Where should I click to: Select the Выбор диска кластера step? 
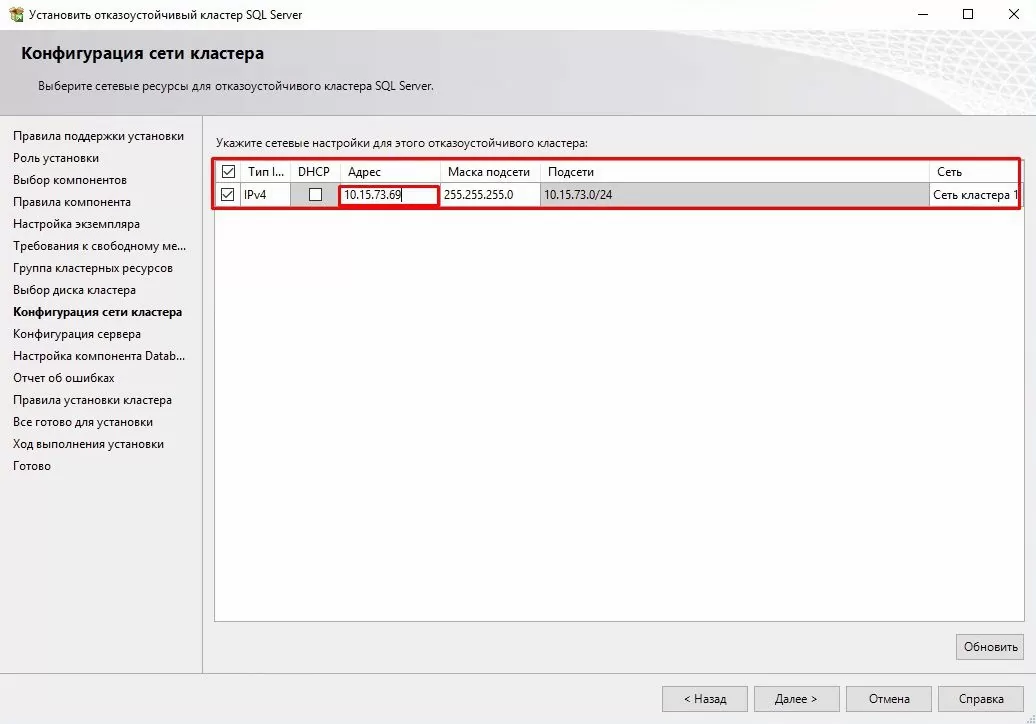(x=75, y=290)
